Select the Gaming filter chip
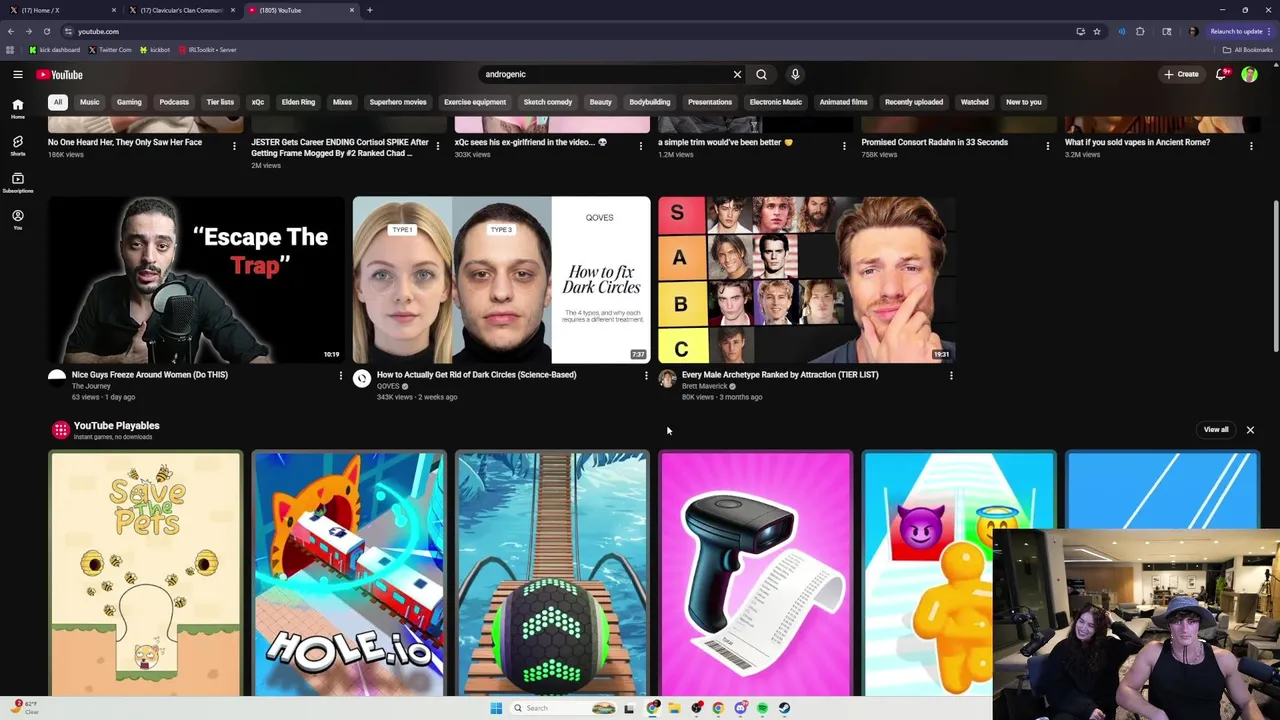Image resolution: width=1280 pixels, height=720 pixels. click(129, 102)
